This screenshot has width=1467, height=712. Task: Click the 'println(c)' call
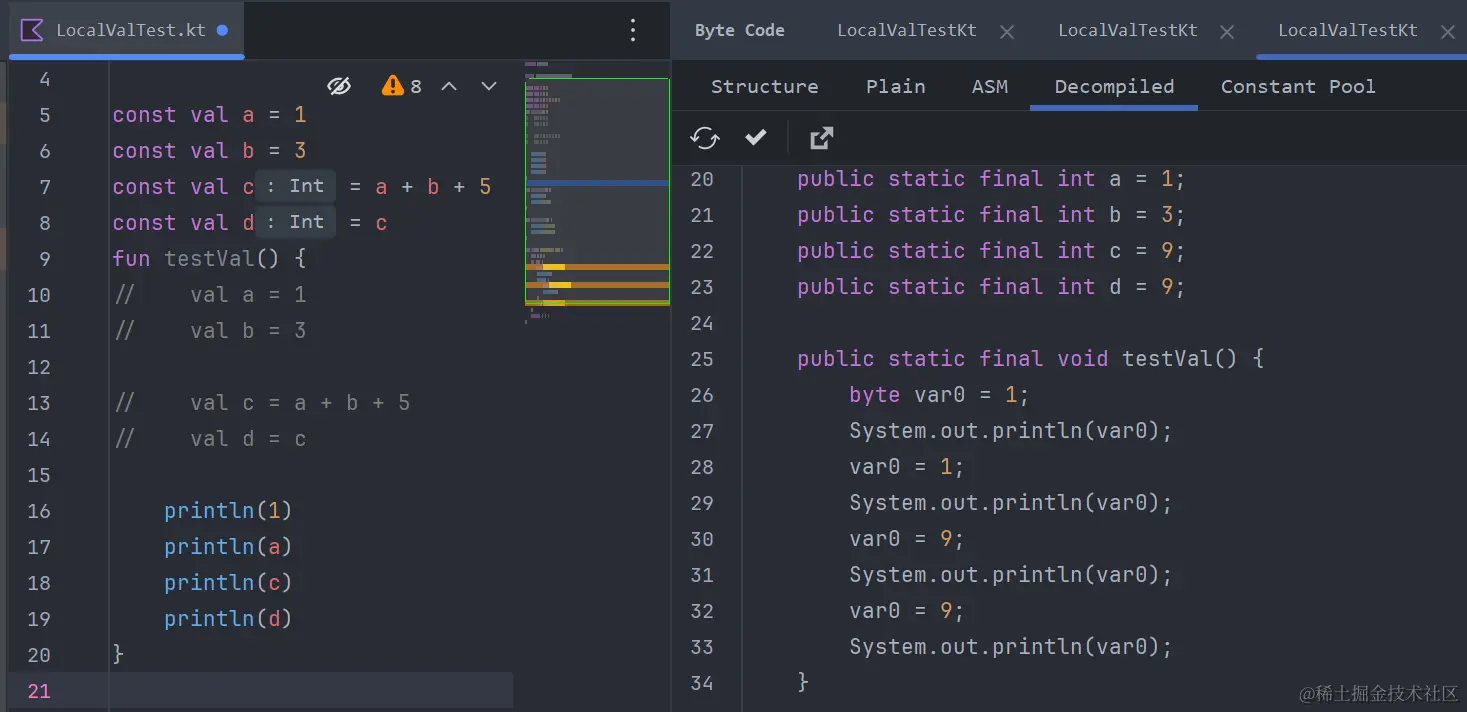[228, 583]
